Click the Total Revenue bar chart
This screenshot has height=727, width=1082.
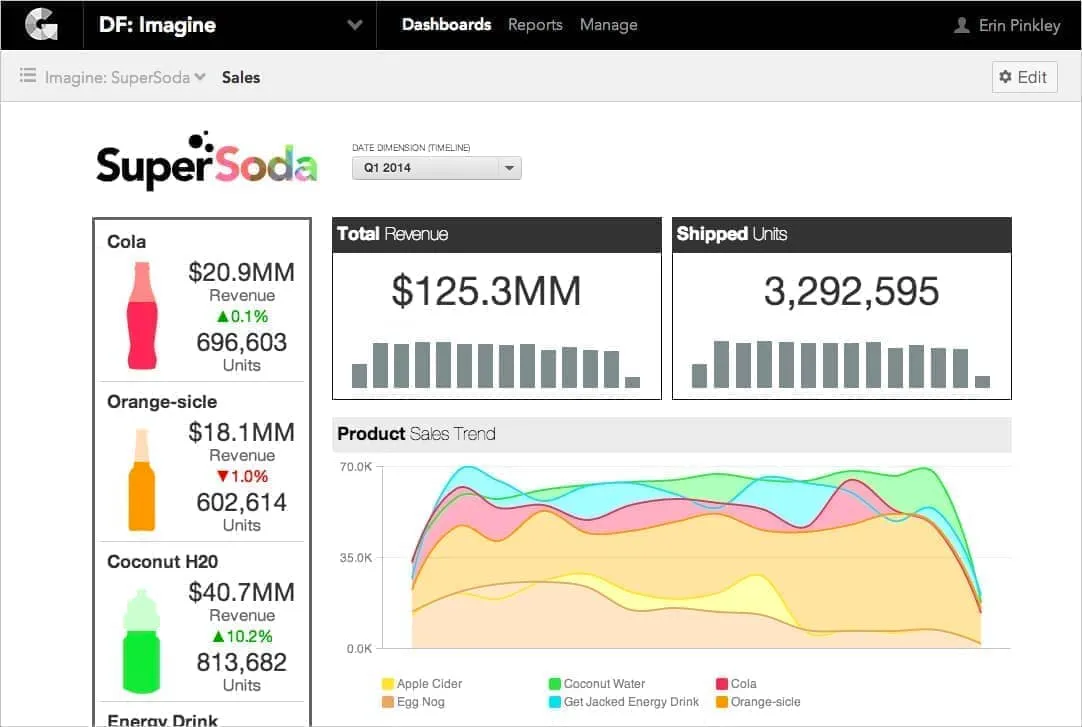pyautogui.click(x=496, y=365)
